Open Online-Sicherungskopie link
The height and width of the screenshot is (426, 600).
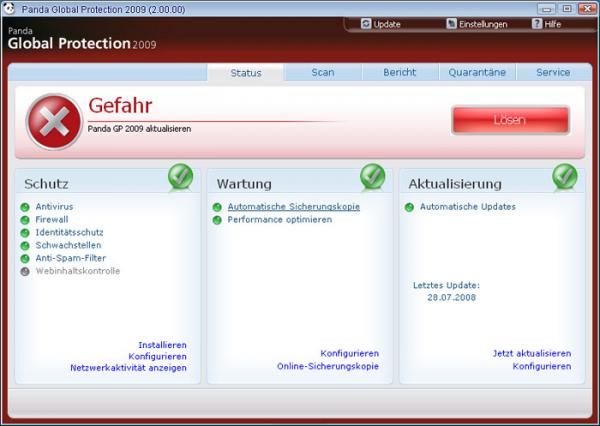point(328,366)
